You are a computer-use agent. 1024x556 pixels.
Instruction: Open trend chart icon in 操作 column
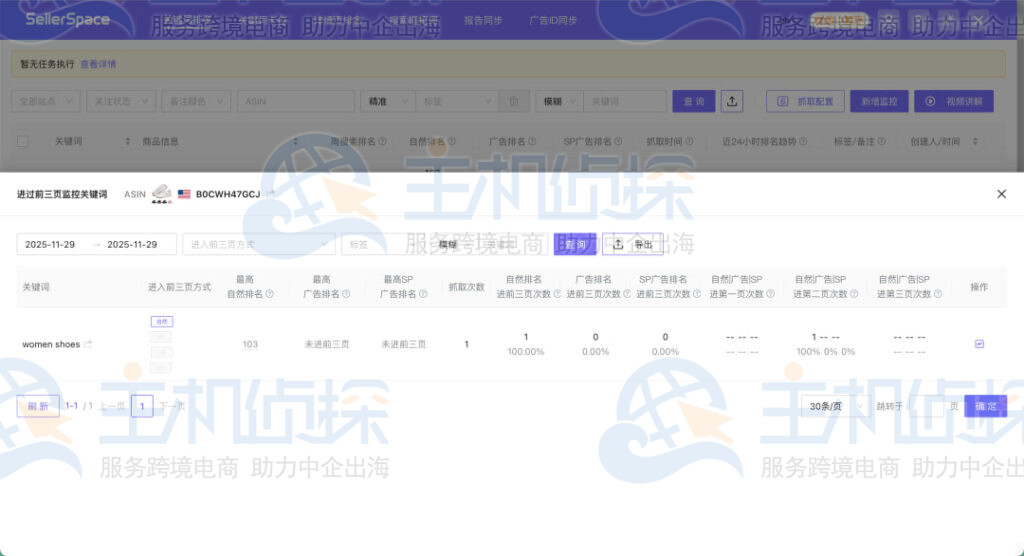coord(979,344)
